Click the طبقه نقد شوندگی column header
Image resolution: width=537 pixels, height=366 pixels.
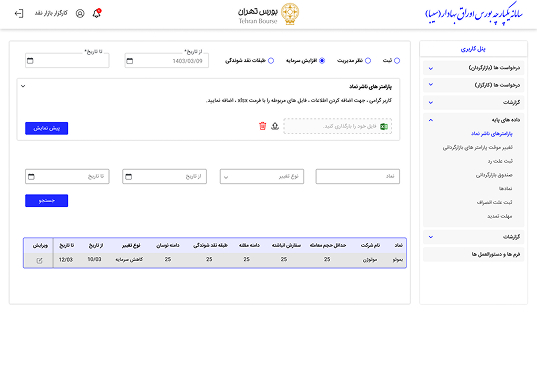[x=210, y=245]
